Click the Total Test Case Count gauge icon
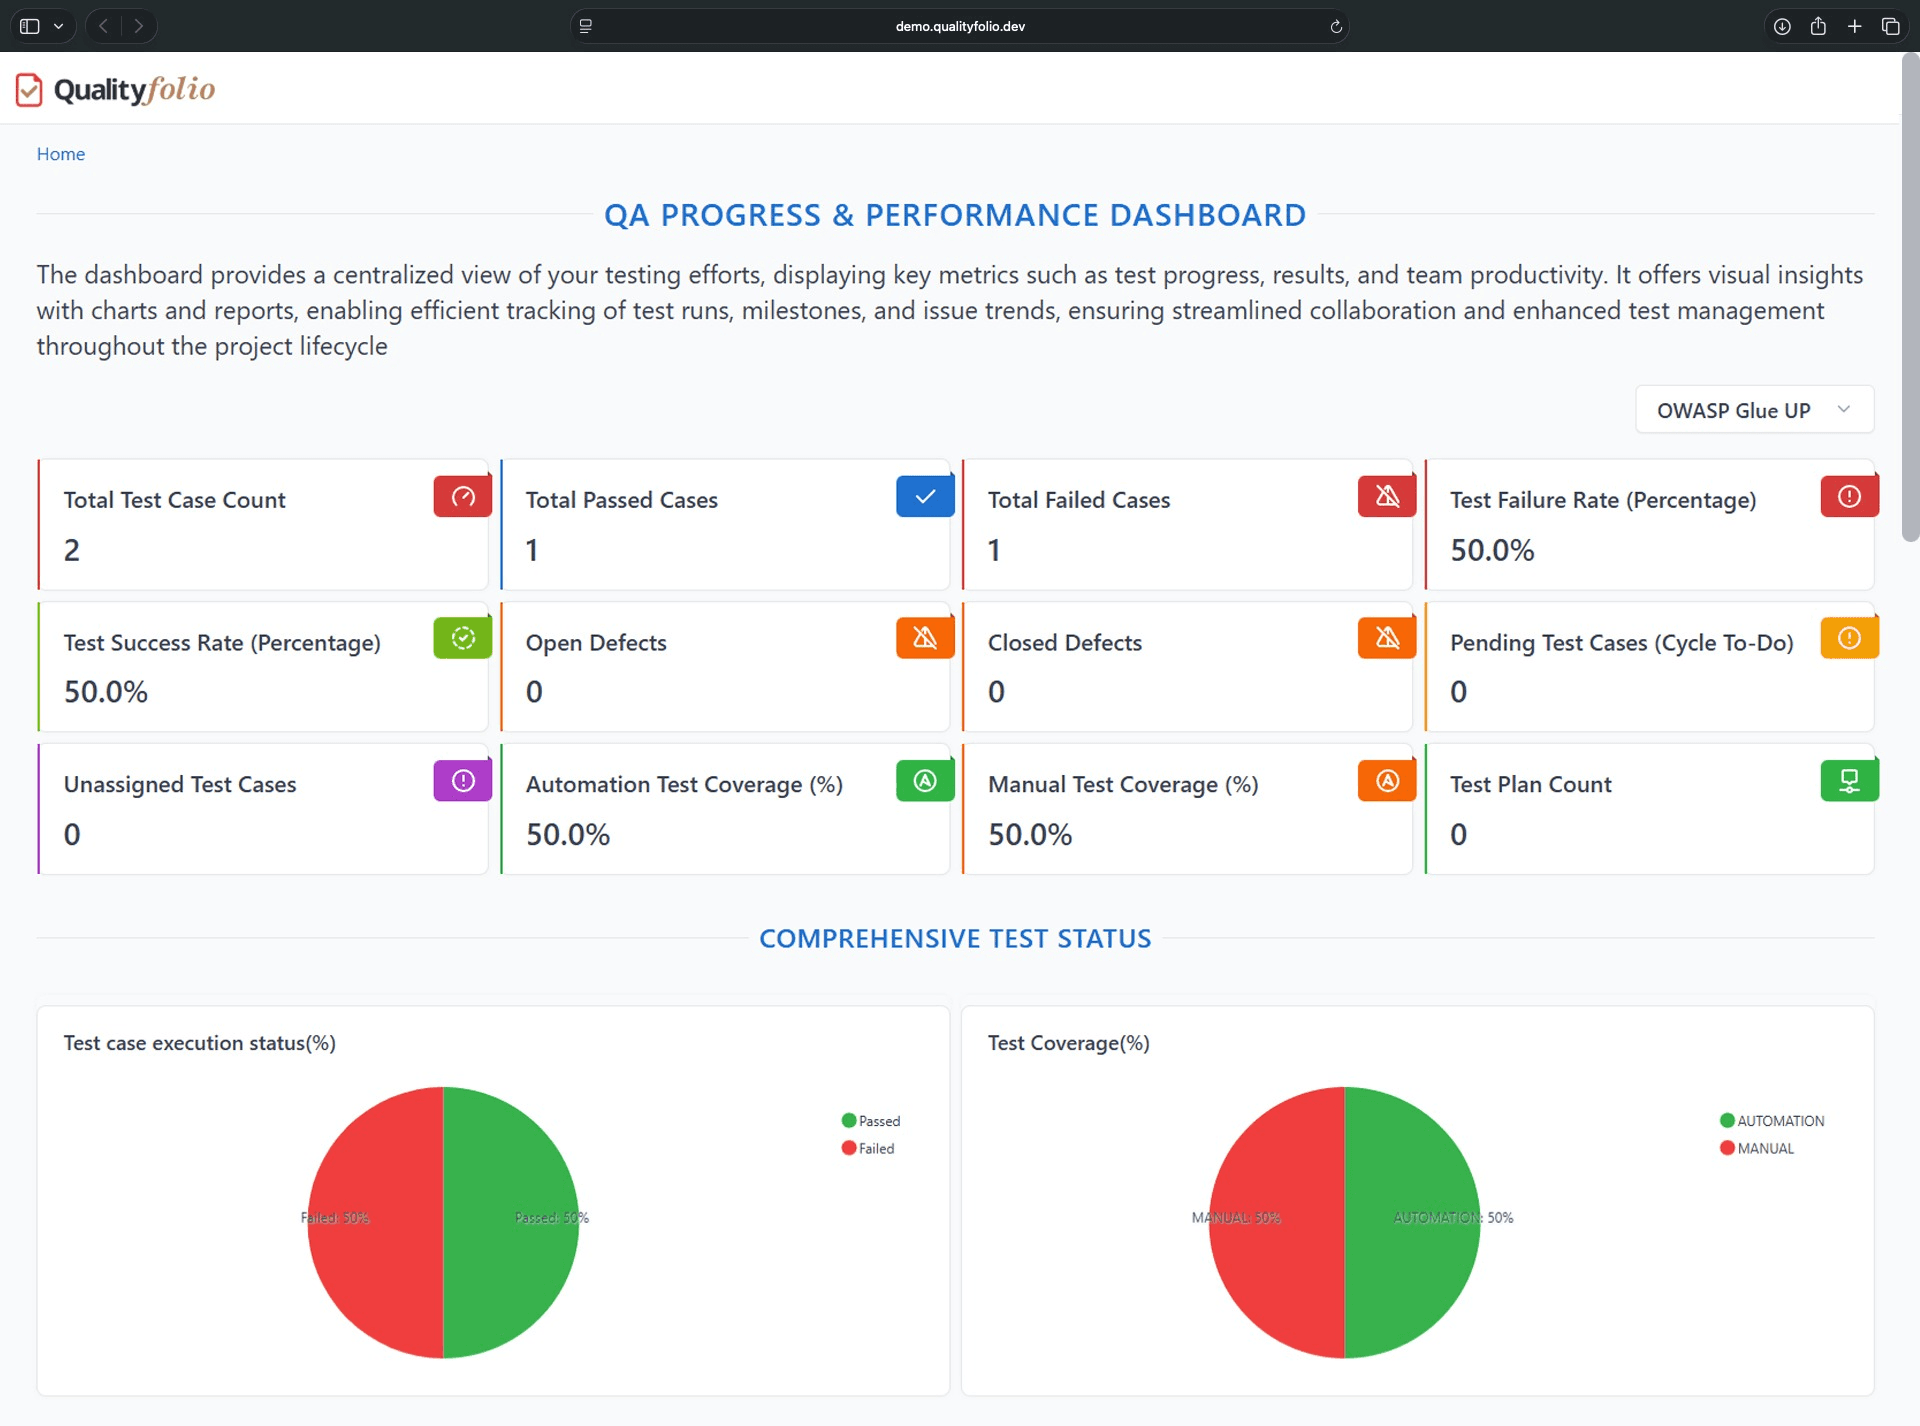The height and width of the screenshot is (1426, 1920). click(x=462, y=497)
